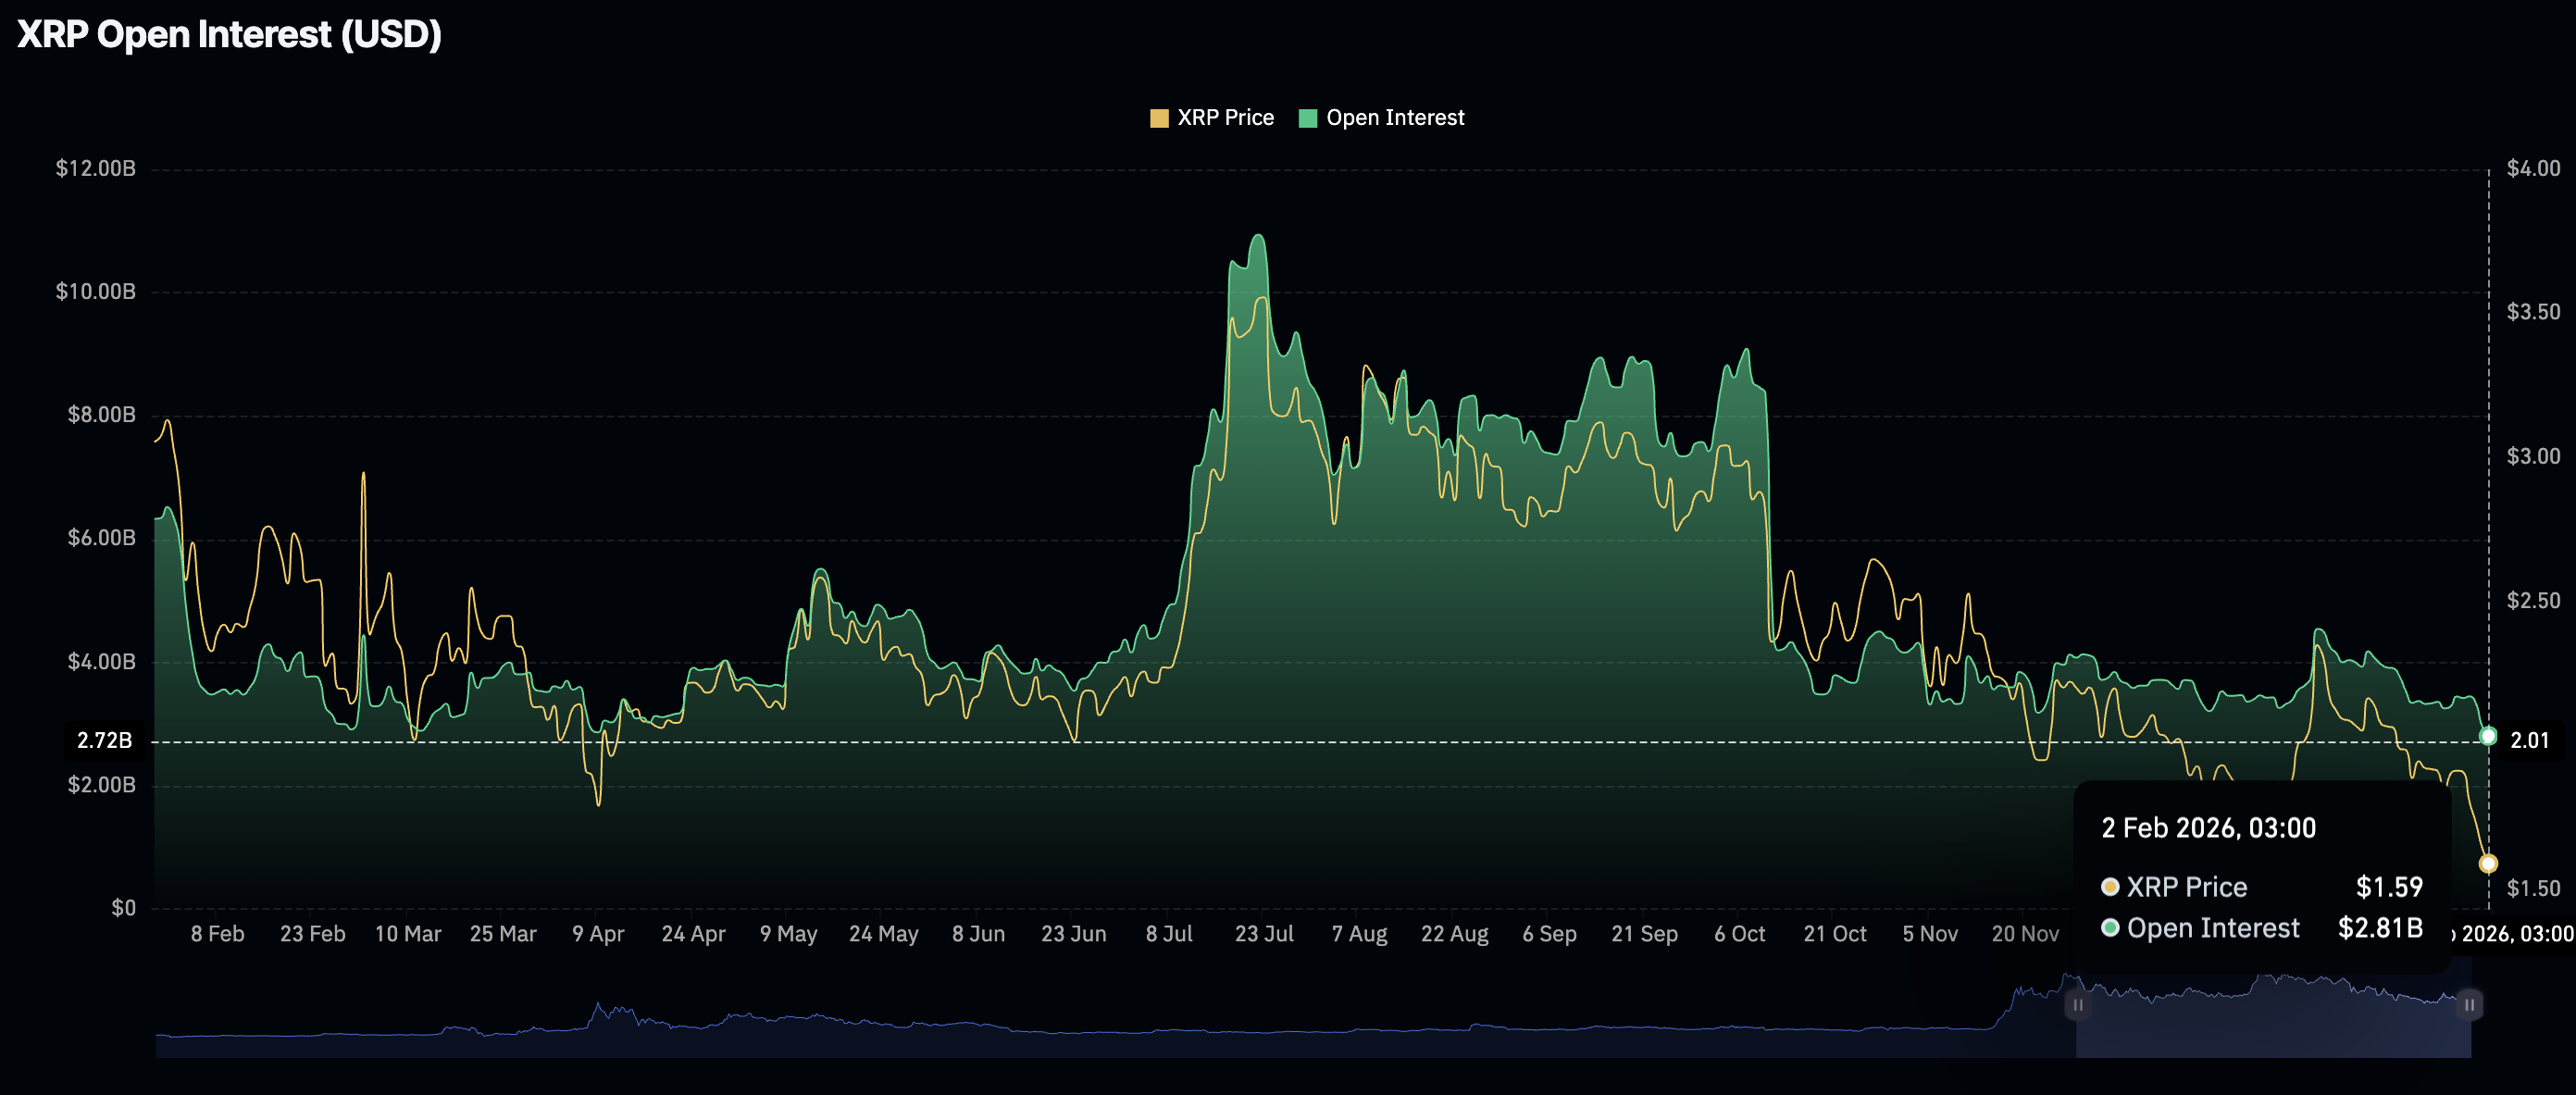Click the green dot in tooltip Open Interest
Image resolution: width=2576 pixels, height=1095 pixels.
coord(2110,928)
